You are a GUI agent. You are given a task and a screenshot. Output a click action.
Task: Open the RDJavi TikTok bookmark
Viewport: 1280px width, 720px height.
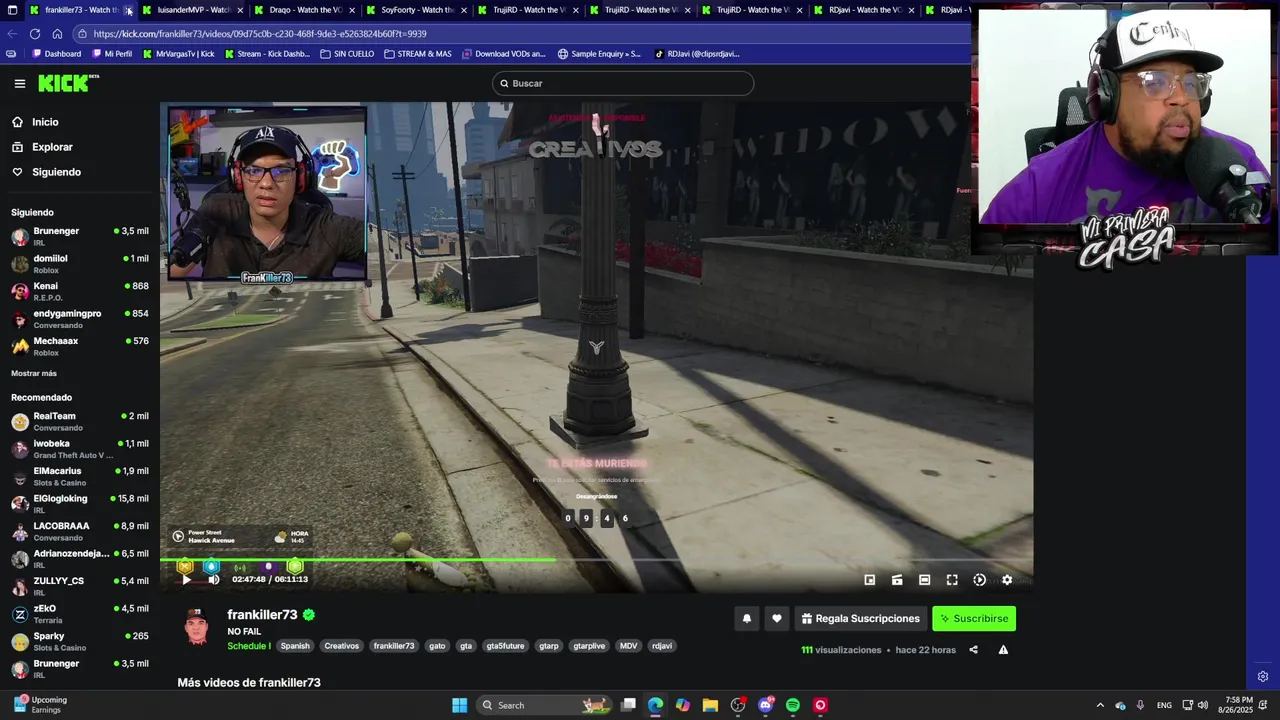[697, 54]
